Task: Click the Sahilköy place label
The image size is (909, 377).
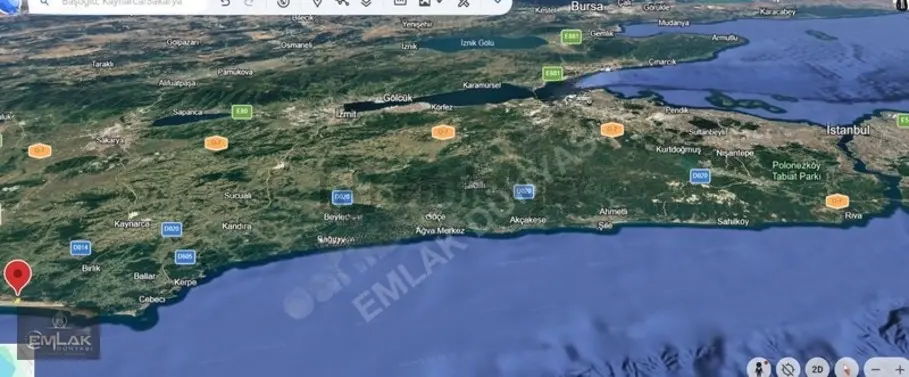Action: pyautogui.click(x=733, y=222)
